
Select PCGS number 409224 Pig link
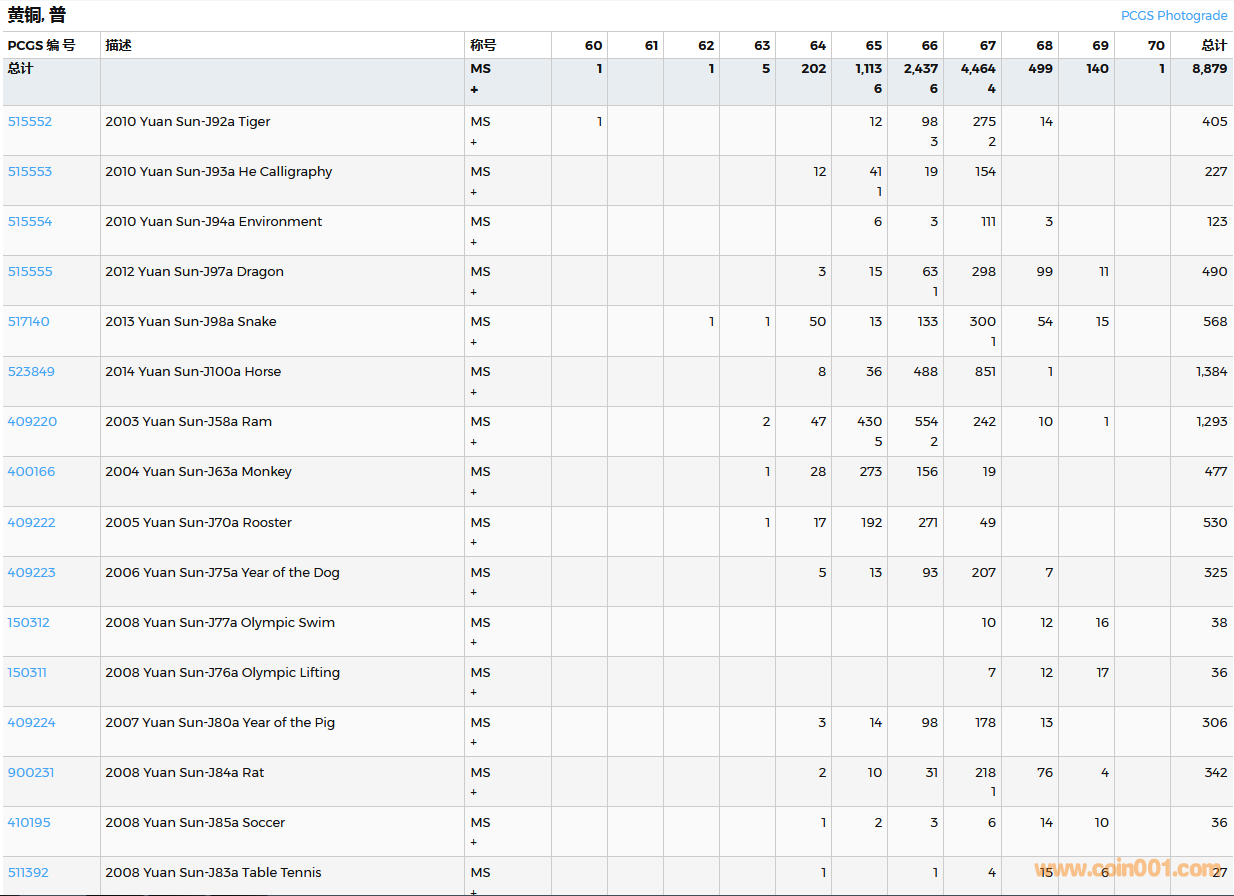[x=31, y=723]
